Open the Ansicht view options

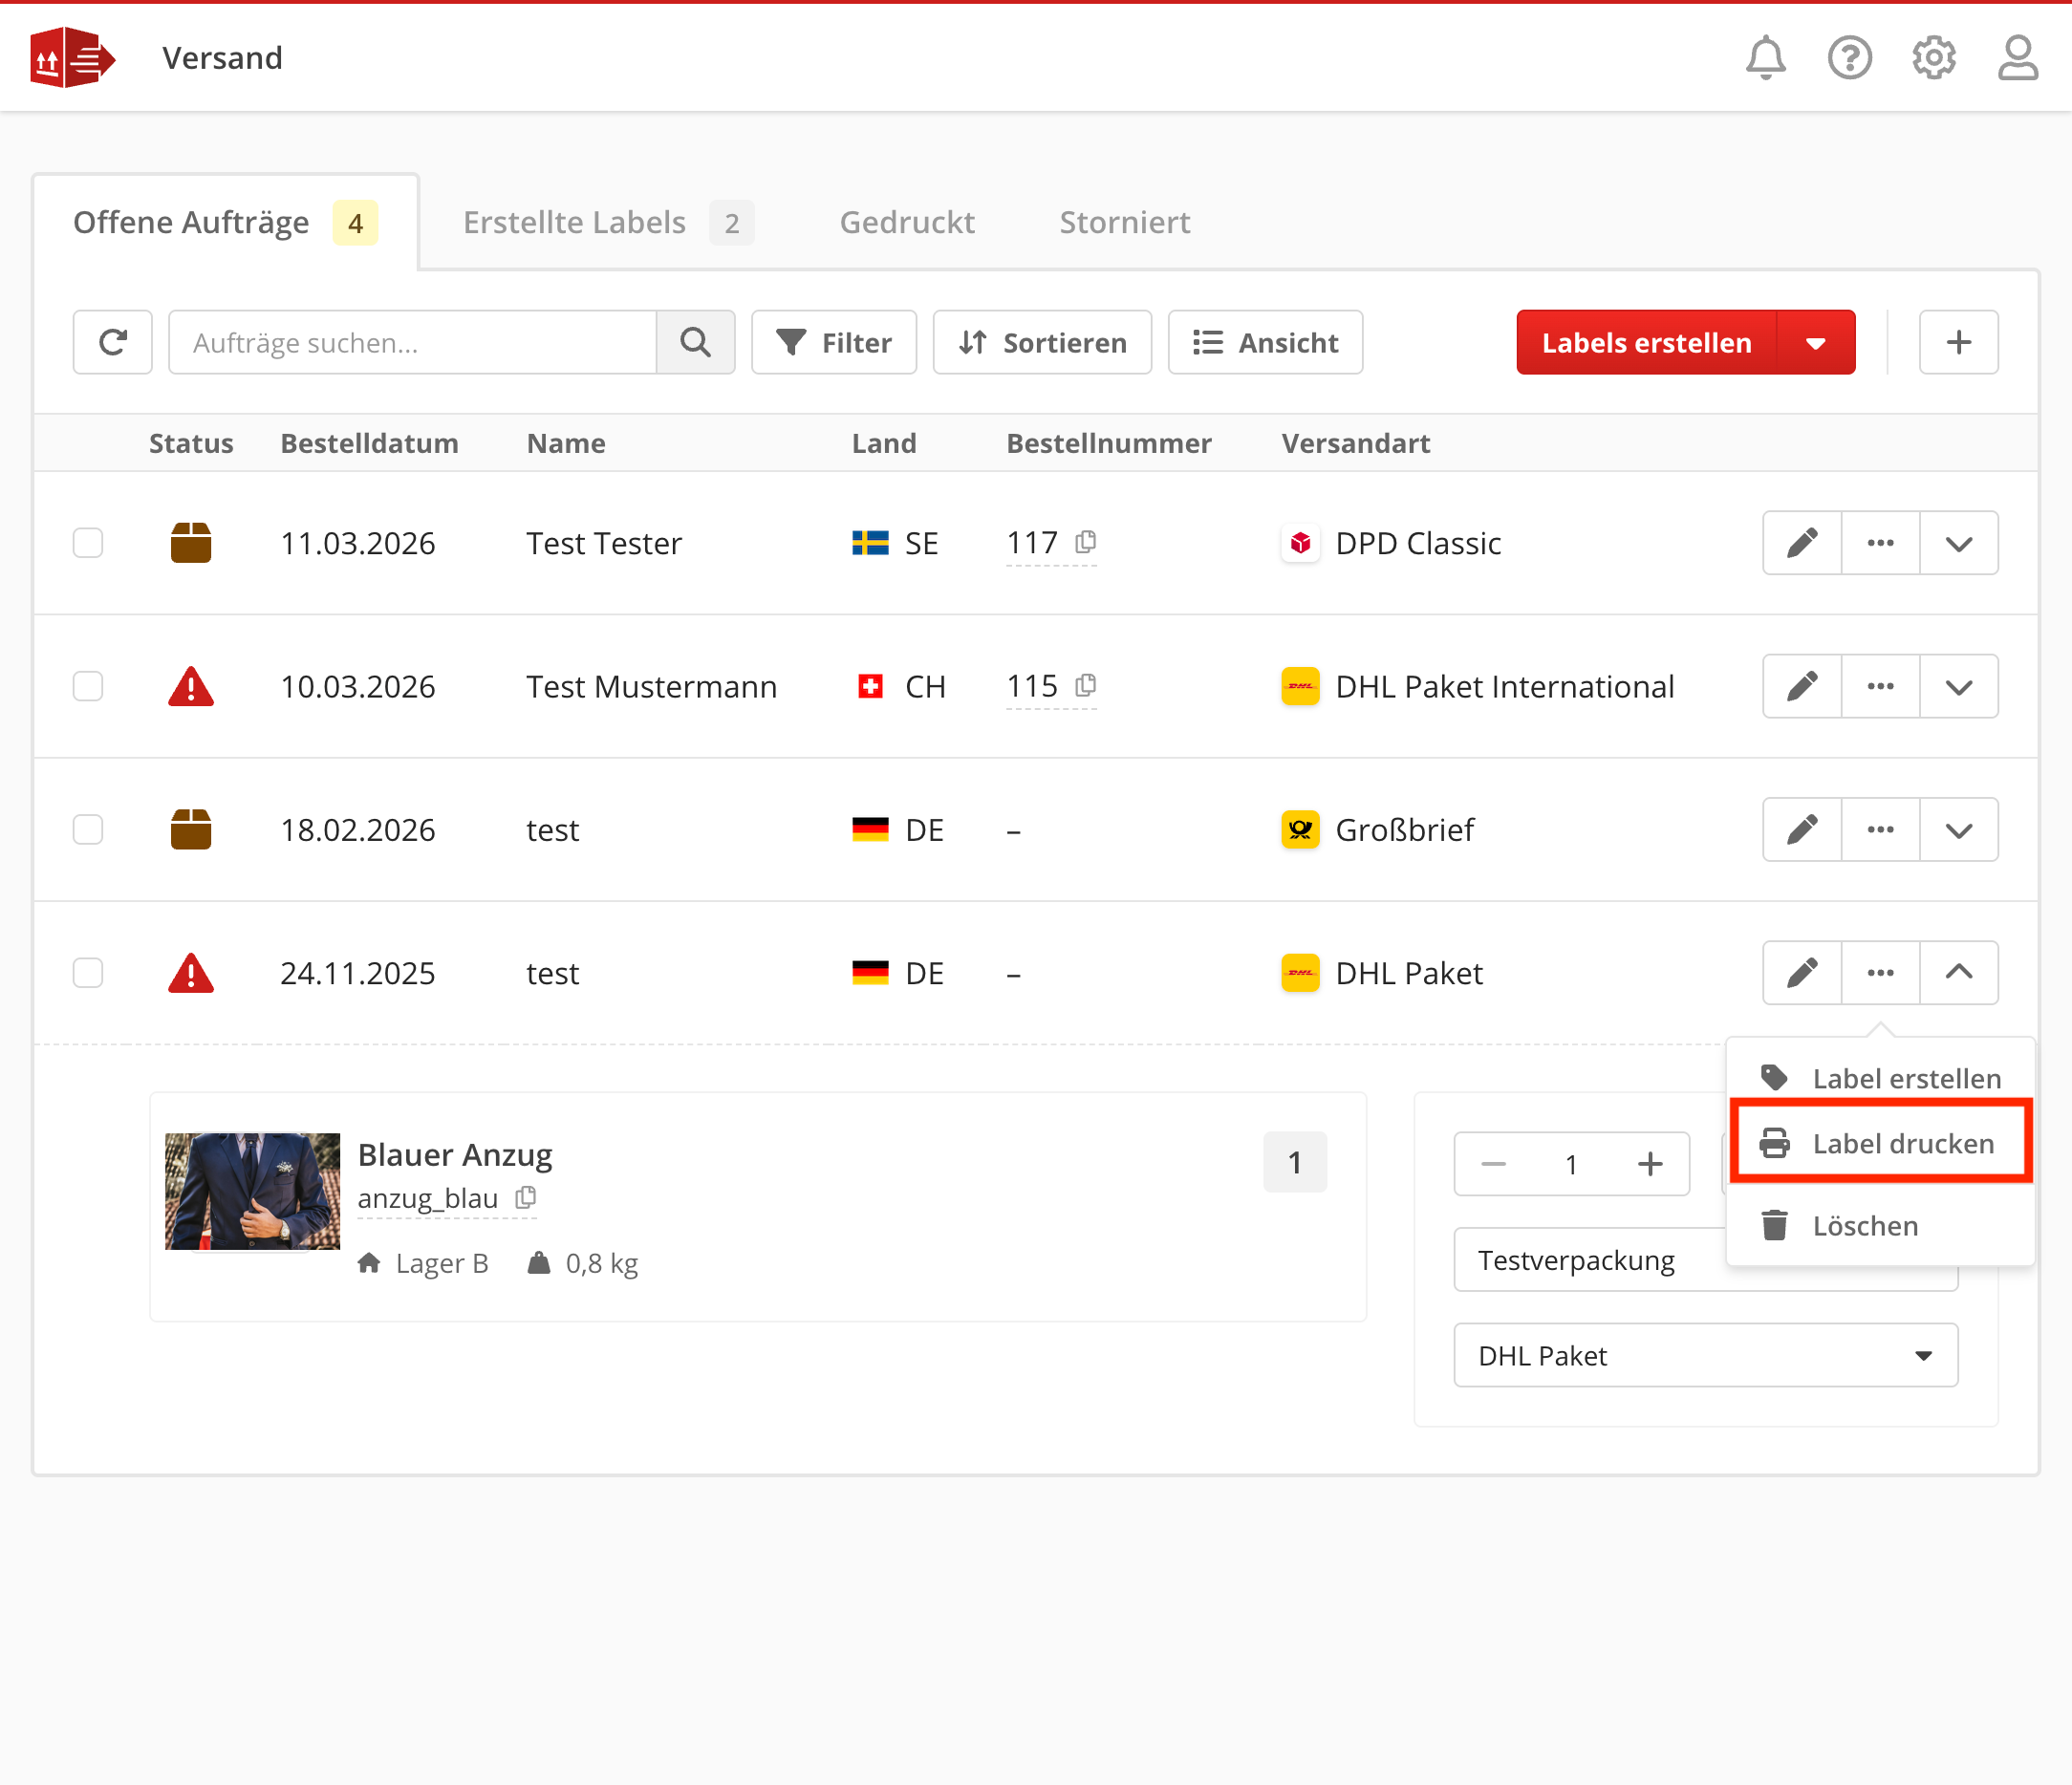1265,342
